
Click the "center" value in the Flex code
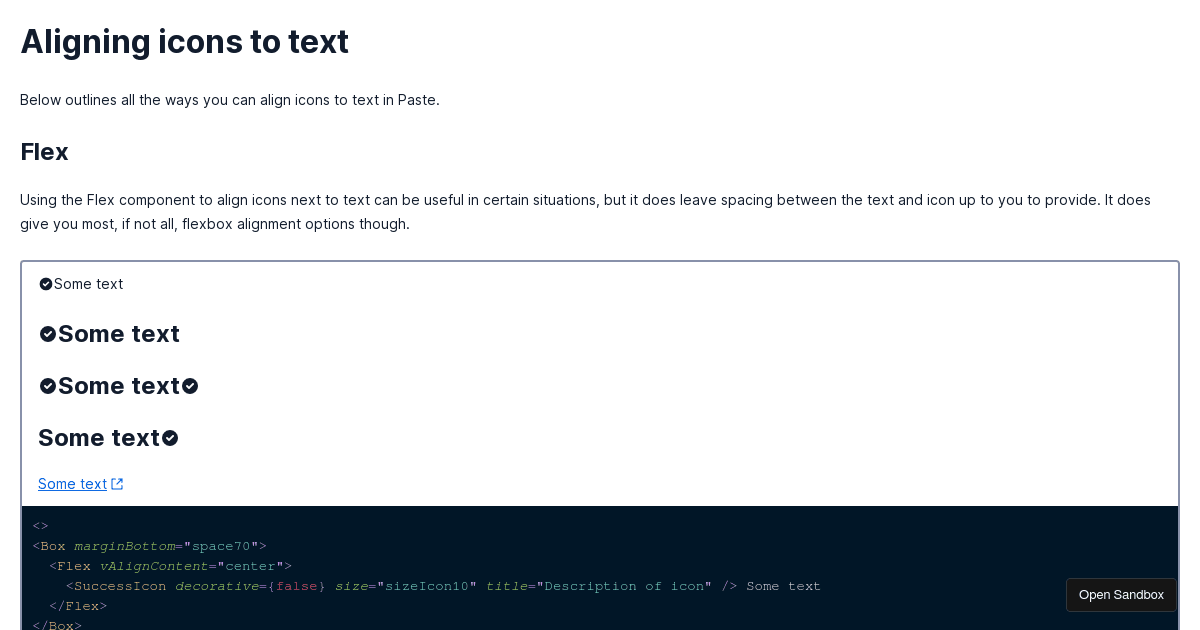pos(250,566)
